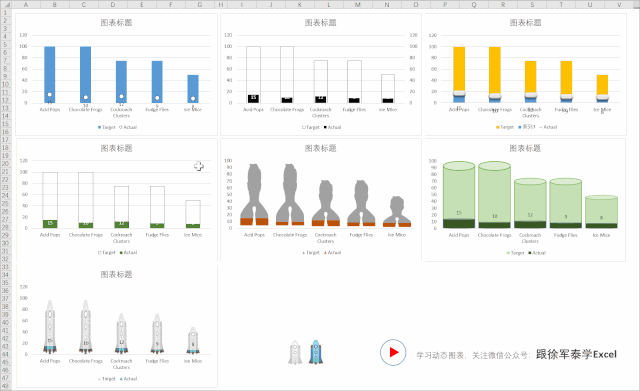Click the red play button icon
640x391 pixels.
(x=393, y=352)
